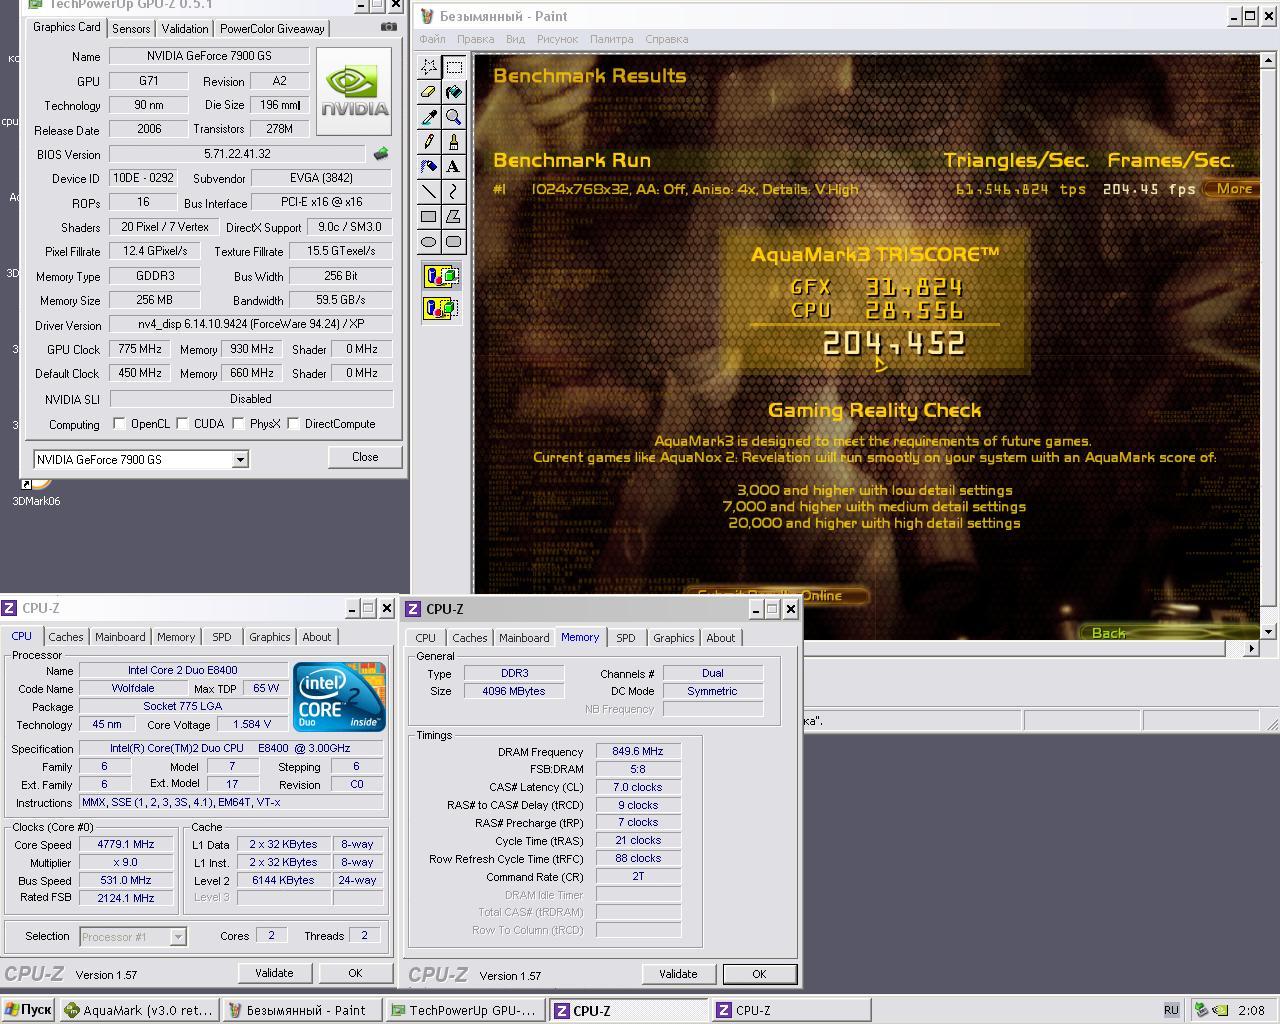Click the tray icon next to clock
Image resolution: width=1280 pixels, height=1024 pixels.
tap(1221, 1010)
